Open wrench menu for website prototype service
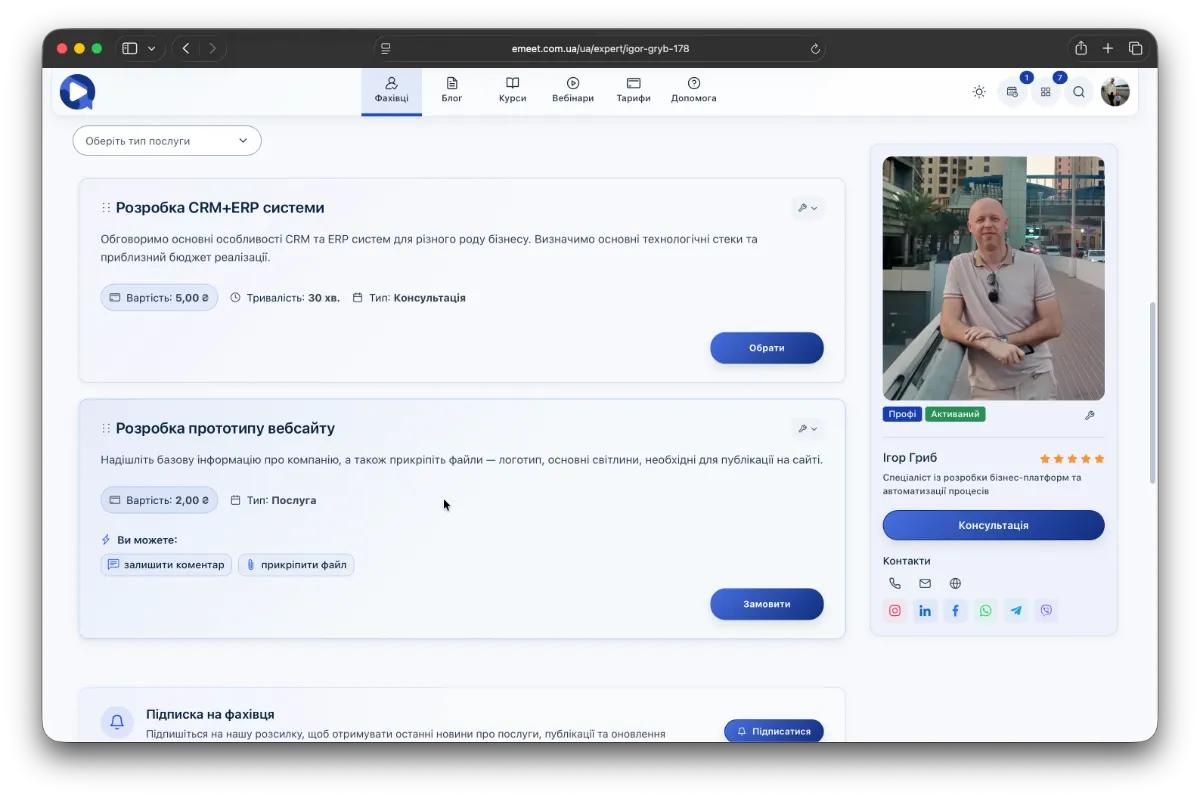Viewport: 1200px width, 798px height. pyautogui.click(x=807, y=428)
